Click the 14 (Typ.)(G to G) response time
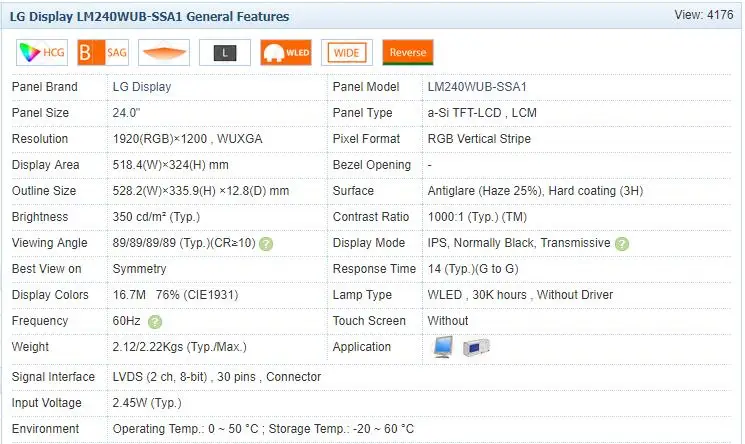Screen dimensions: 745x444 pos(473,269)
